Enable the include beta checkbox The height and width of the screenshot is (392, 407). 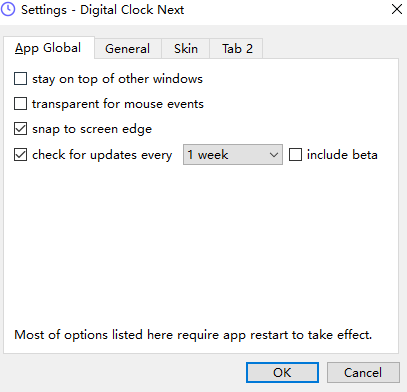pos(295,155)
